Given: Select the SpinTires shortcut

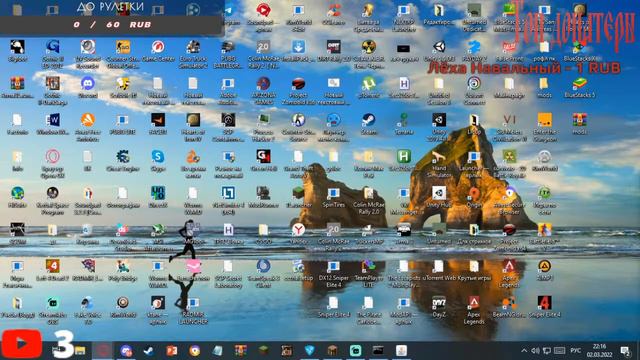Looking at the screenshot, I should [333, 193].
